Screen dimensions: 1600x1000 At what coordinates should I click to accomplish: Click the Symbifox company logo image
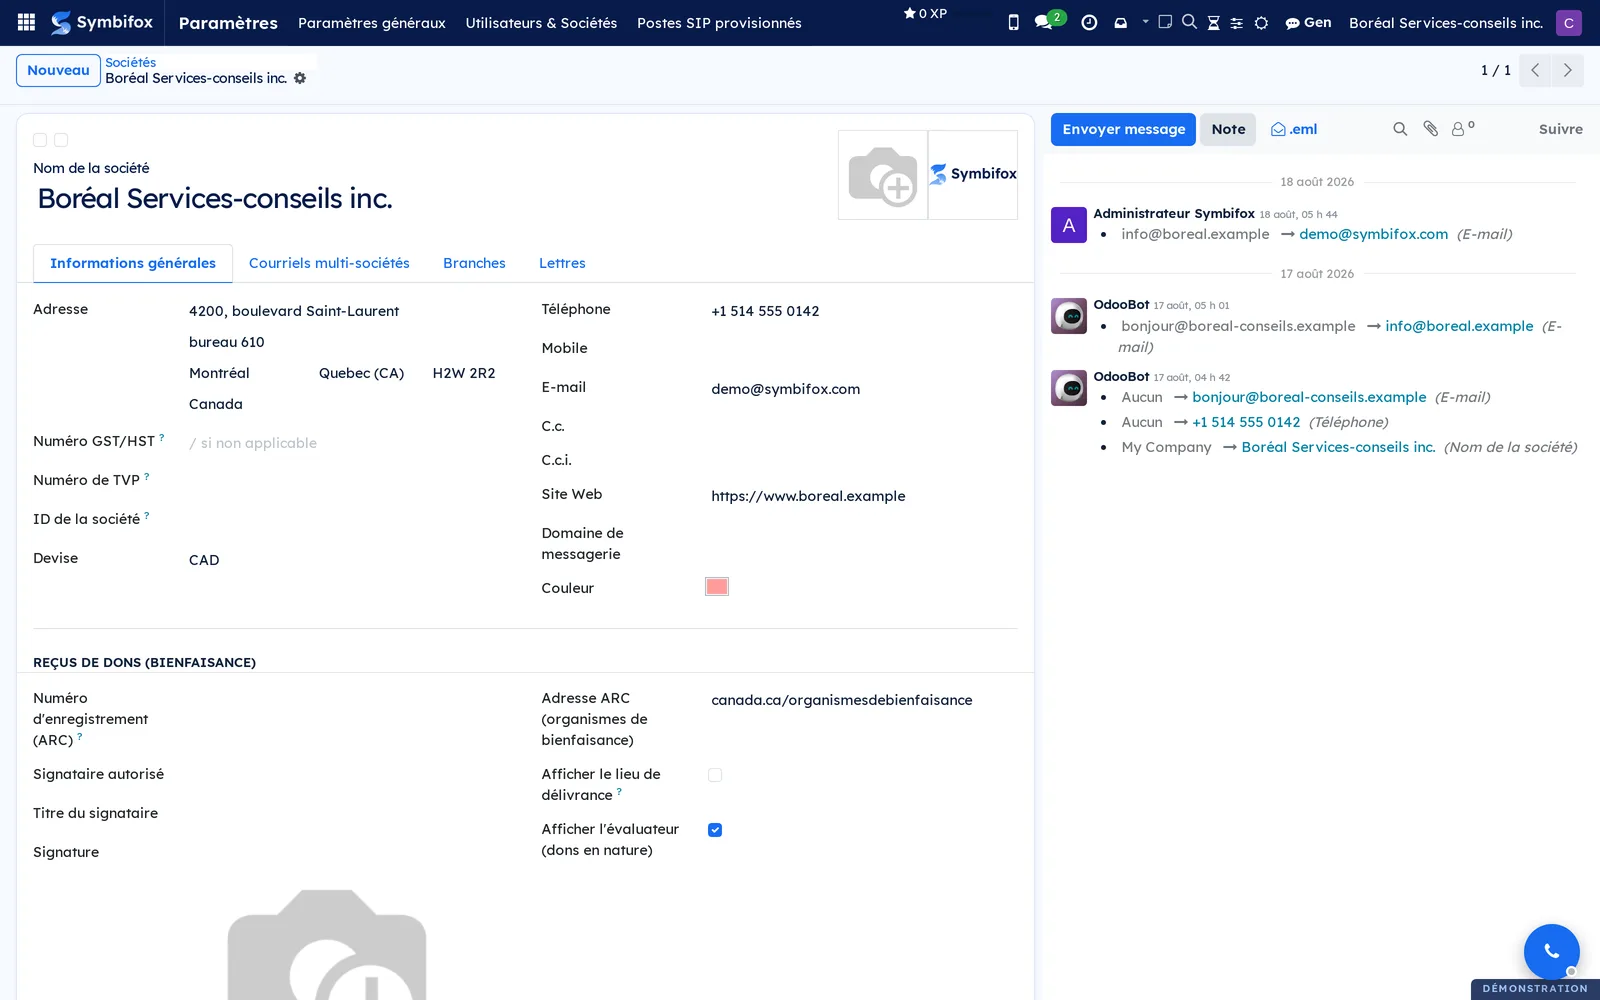[973, 175]
